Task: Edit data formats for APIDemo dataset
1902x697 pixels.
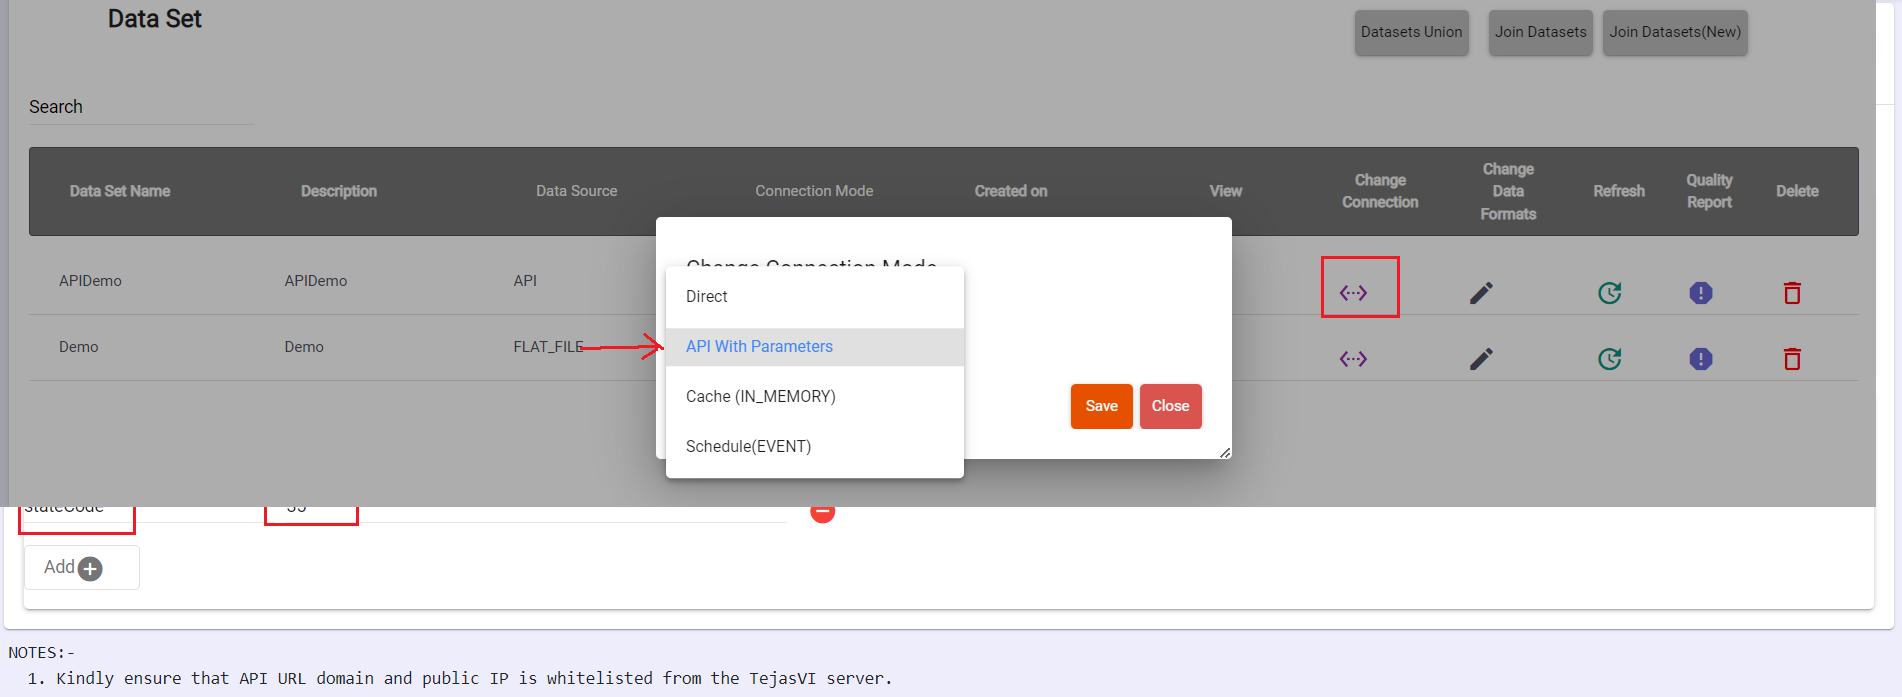Action: point(1481,293)
